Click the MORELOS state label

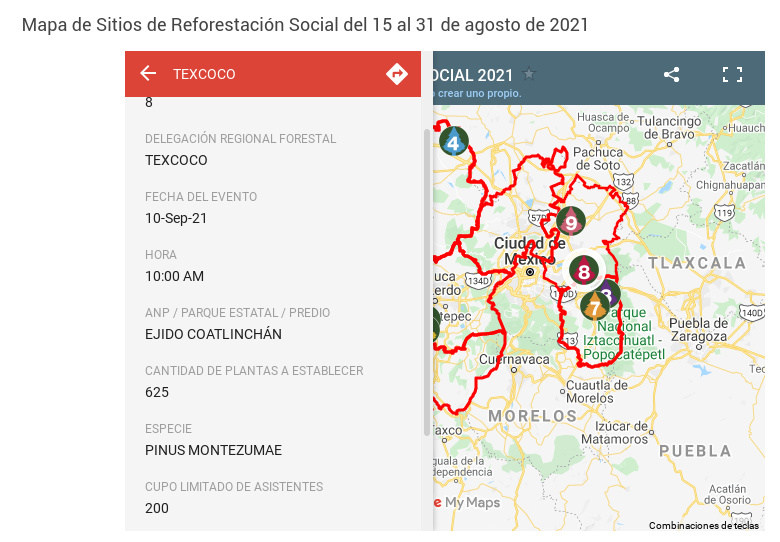coord(532,416)
